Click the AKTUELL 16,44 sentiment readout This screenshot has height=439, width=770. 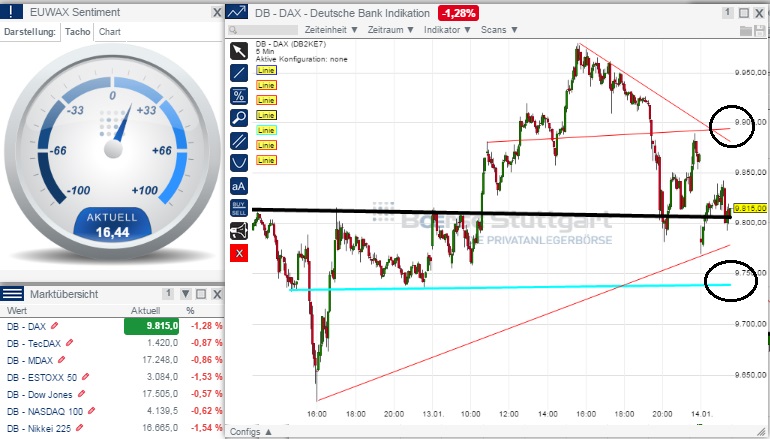112,225
